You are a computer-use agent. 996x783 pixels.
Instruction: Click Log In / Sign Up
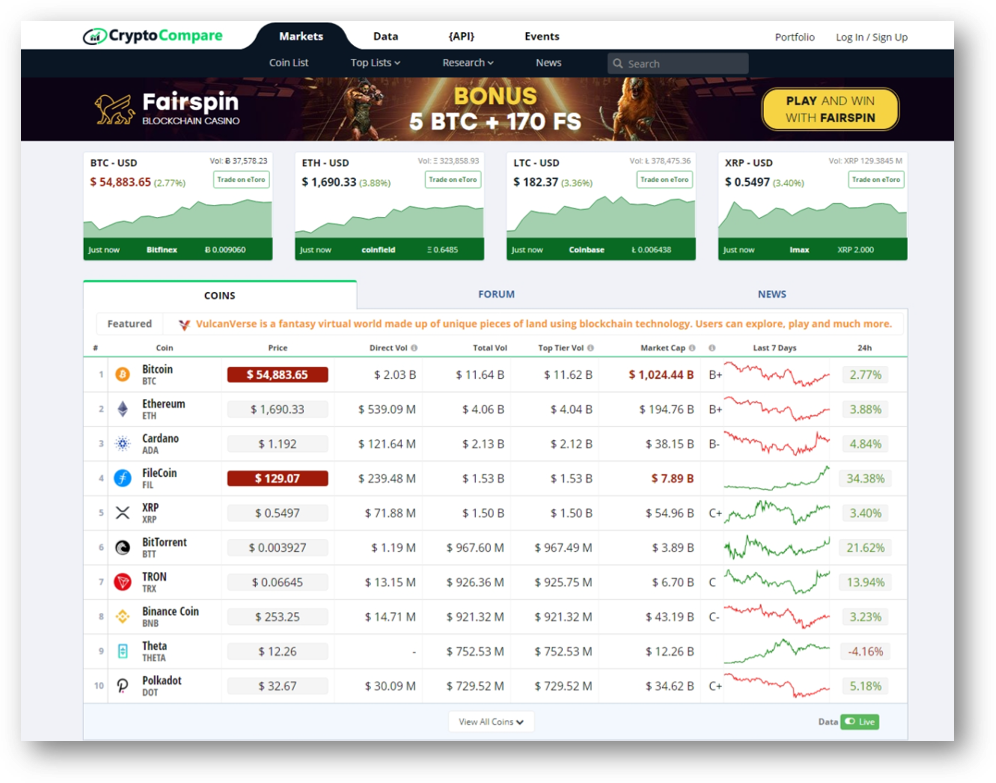[x=872, y=37]
